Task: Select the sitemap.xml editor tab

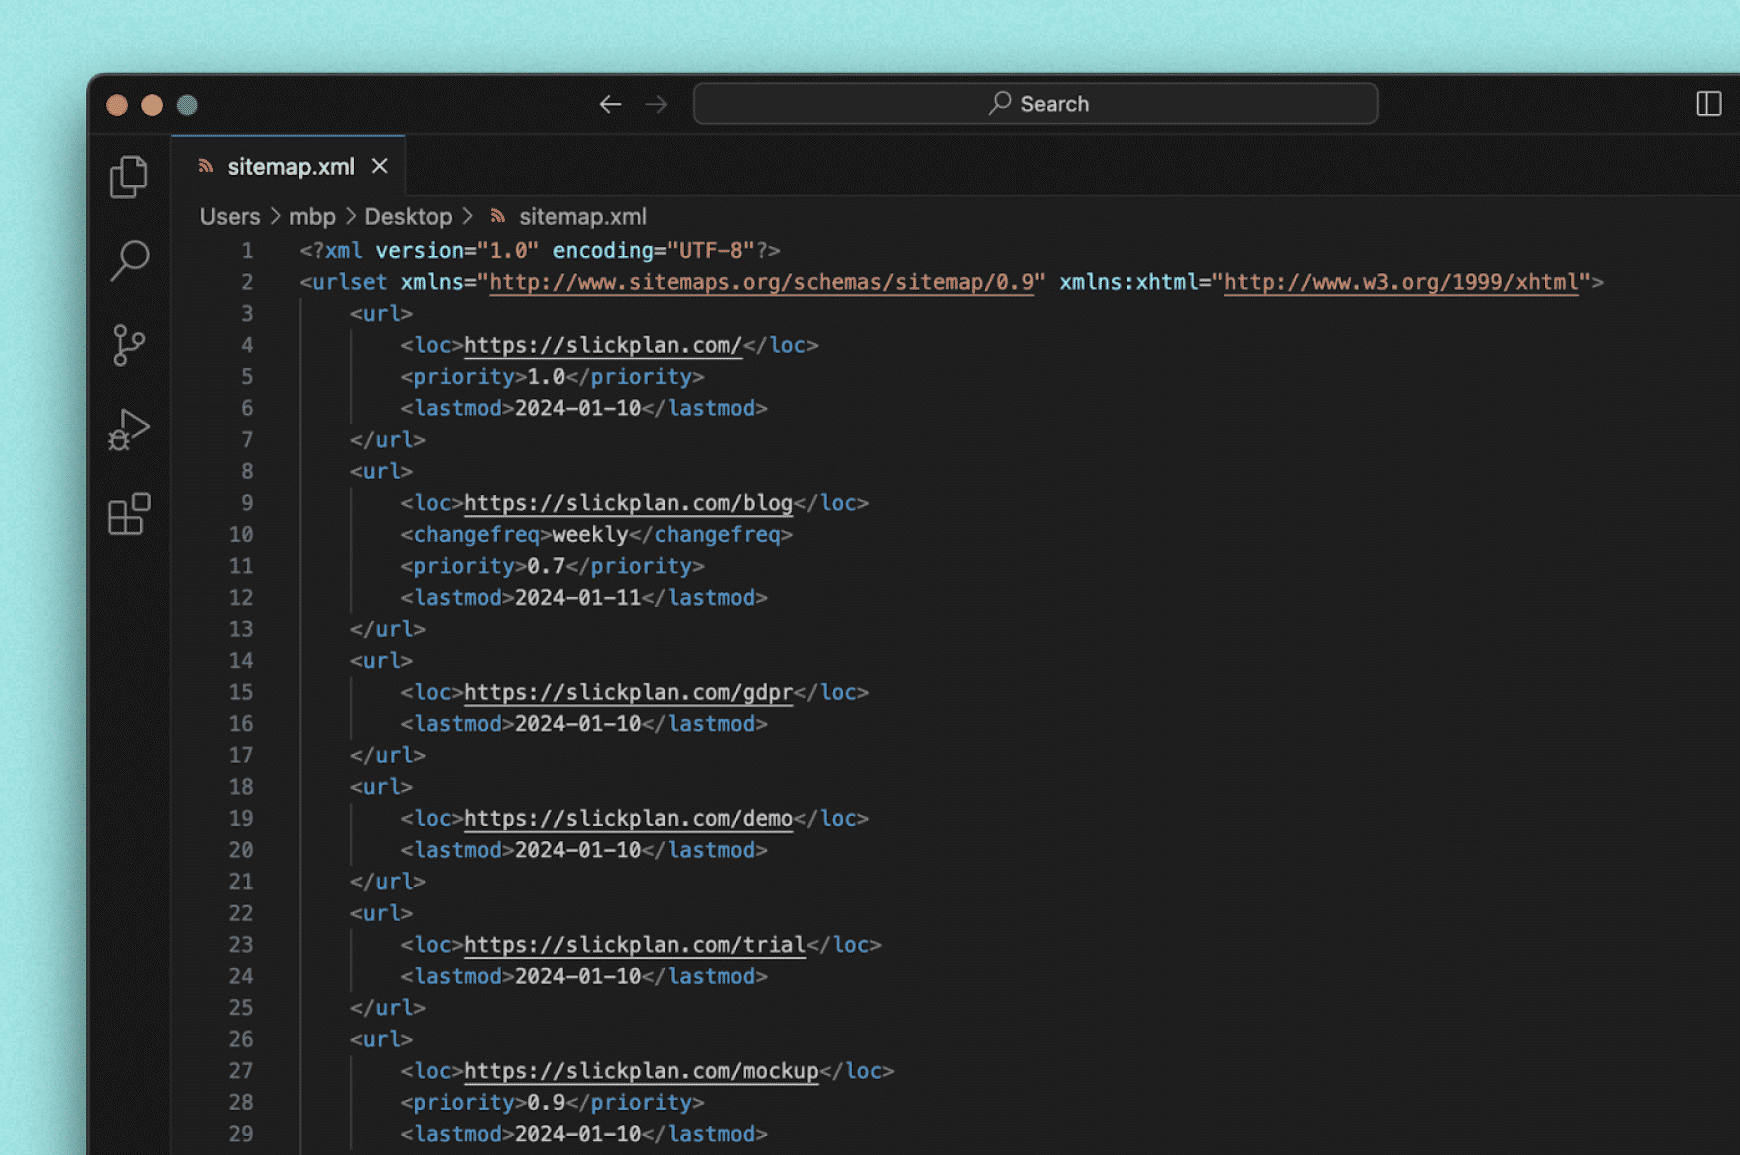Action: [290, 167]
